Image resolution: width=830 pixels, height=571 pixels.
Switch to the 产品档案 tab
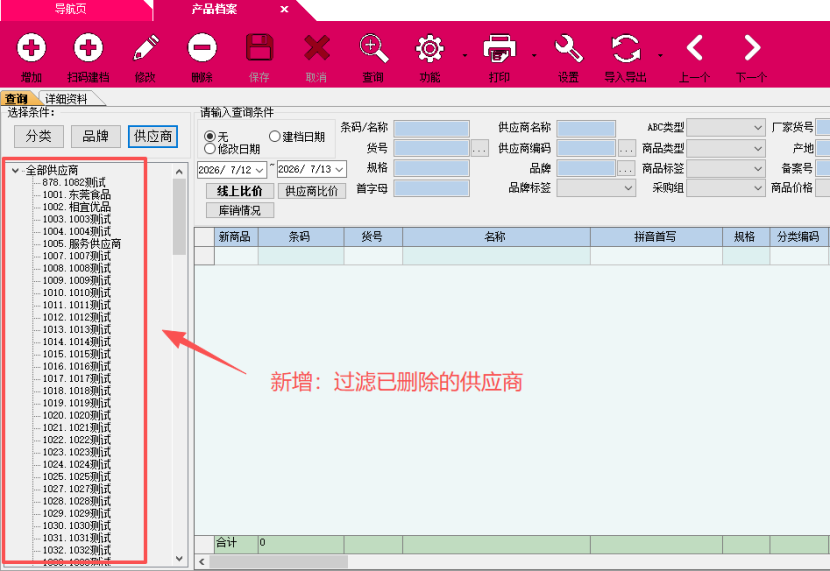click(x=214, y=9)
